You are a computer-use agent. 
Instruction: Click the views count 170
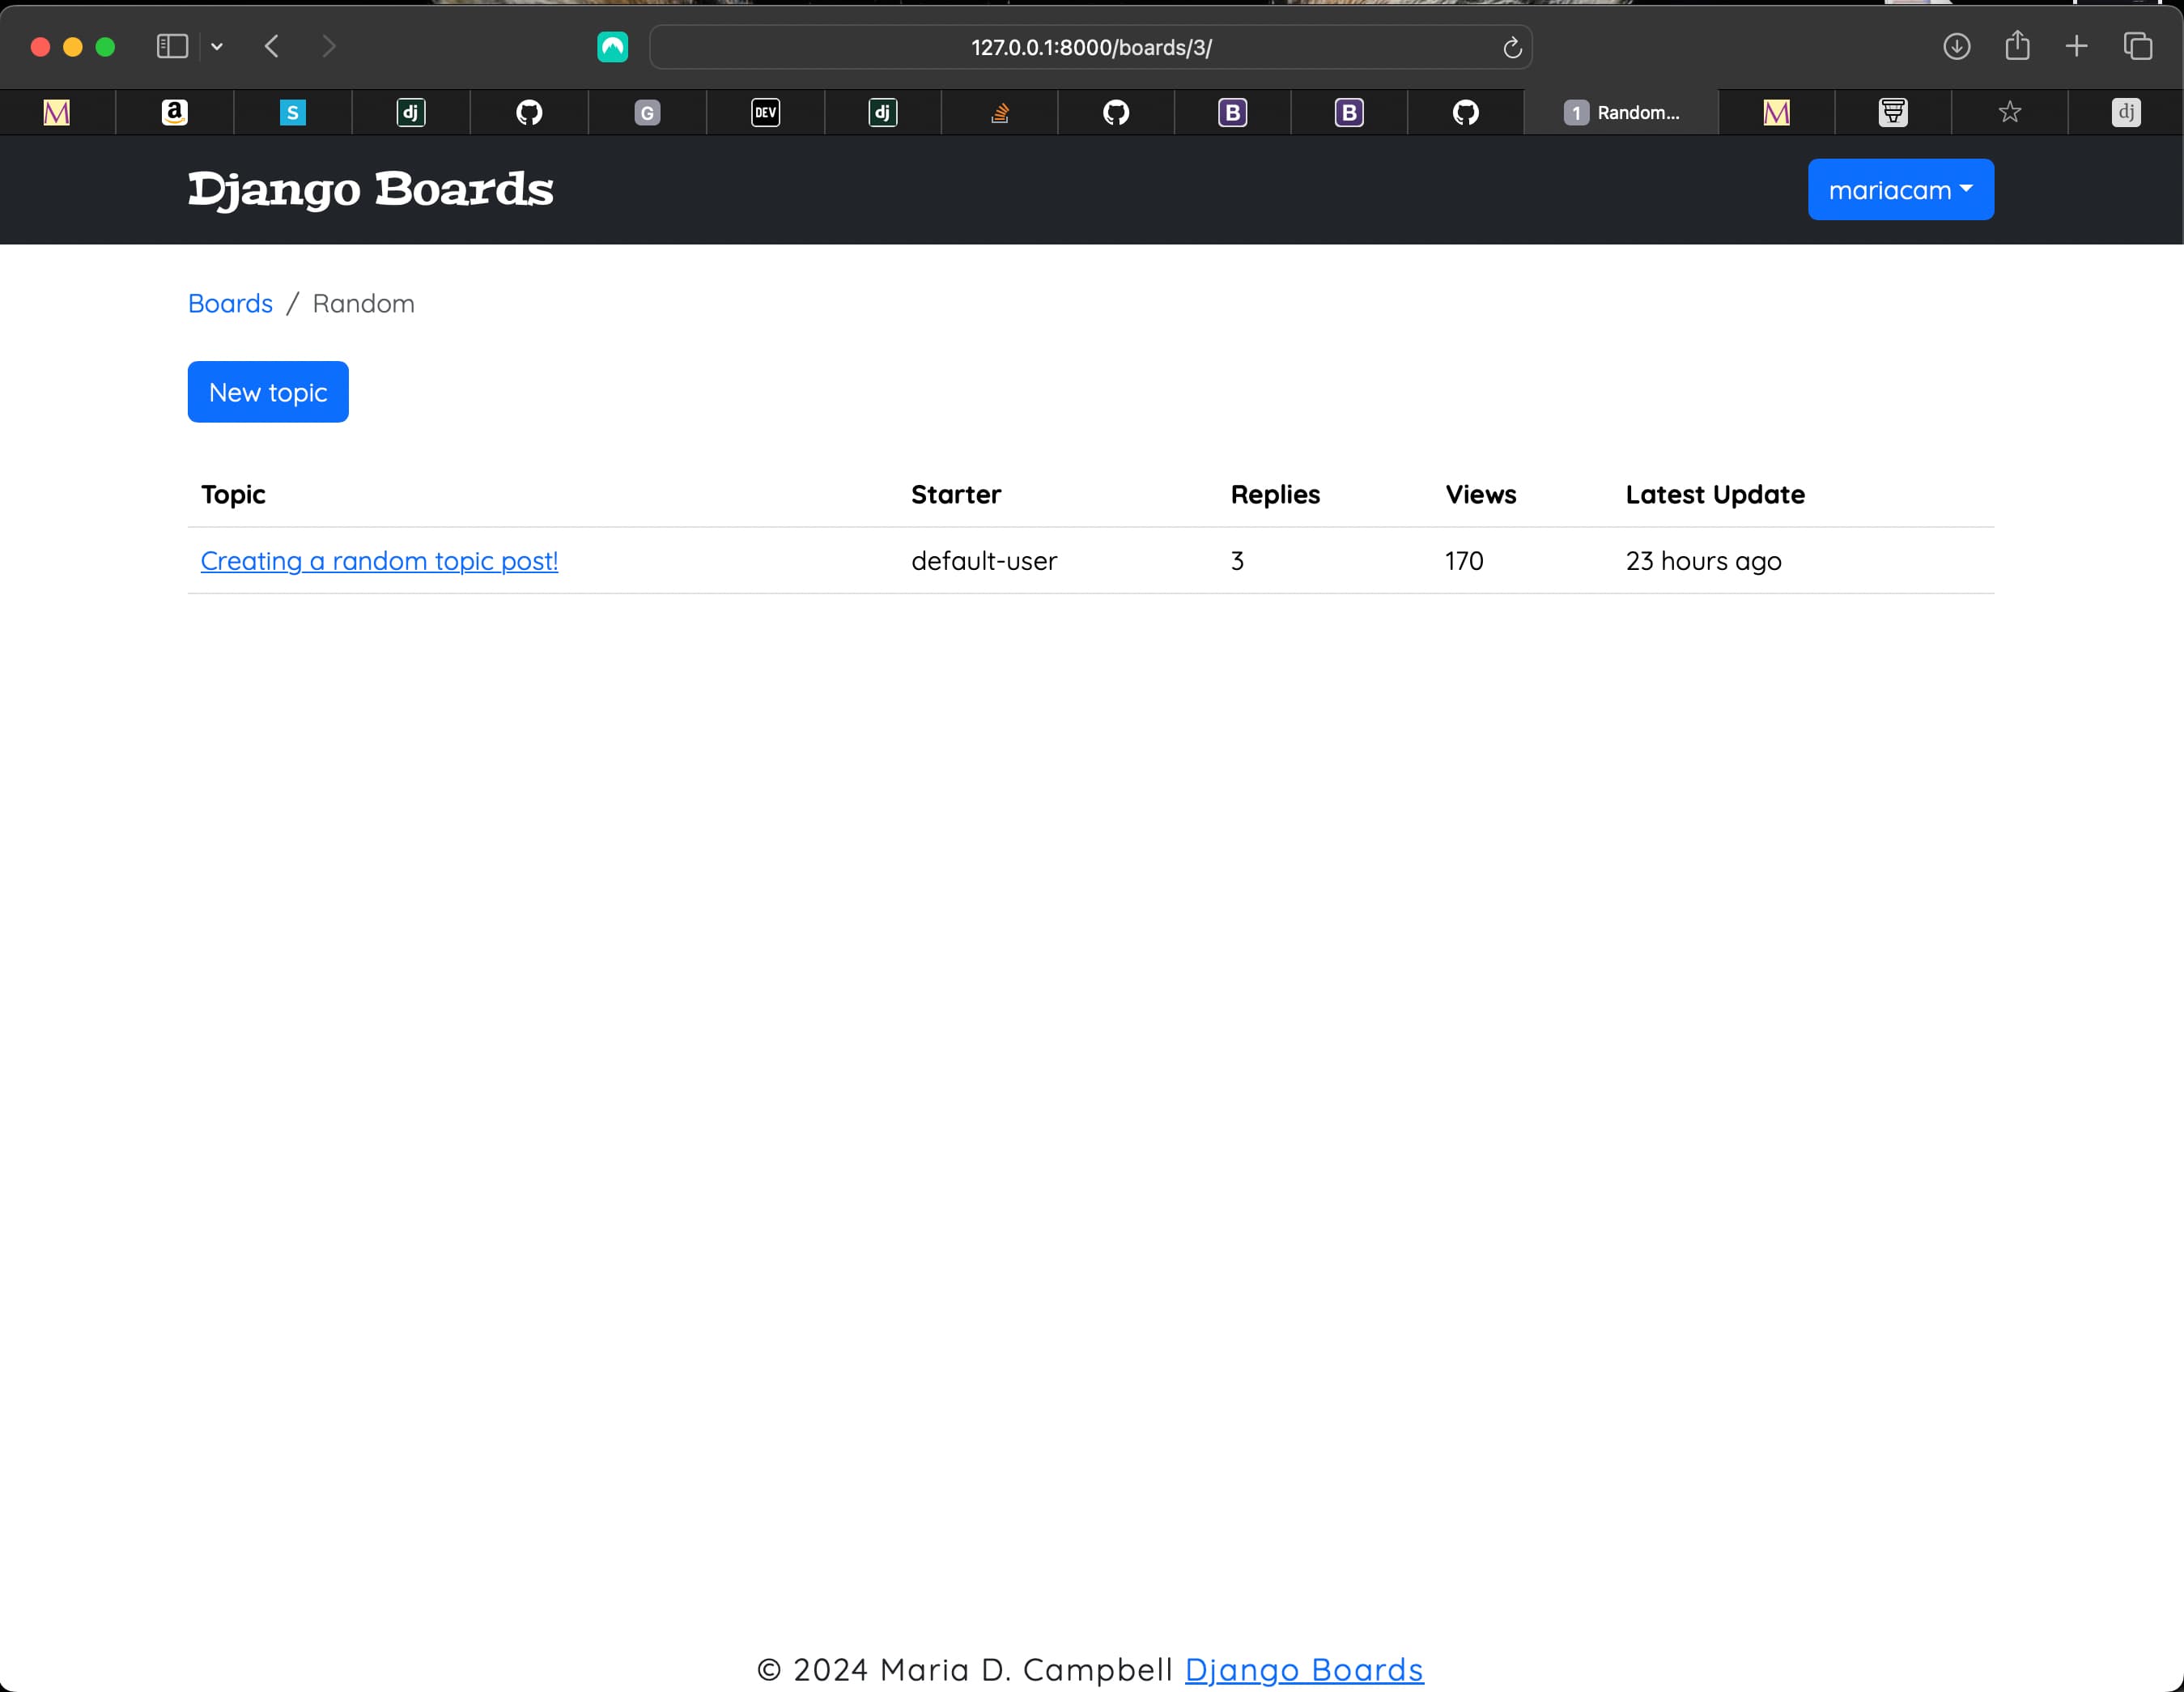(x=1464, y=561)
